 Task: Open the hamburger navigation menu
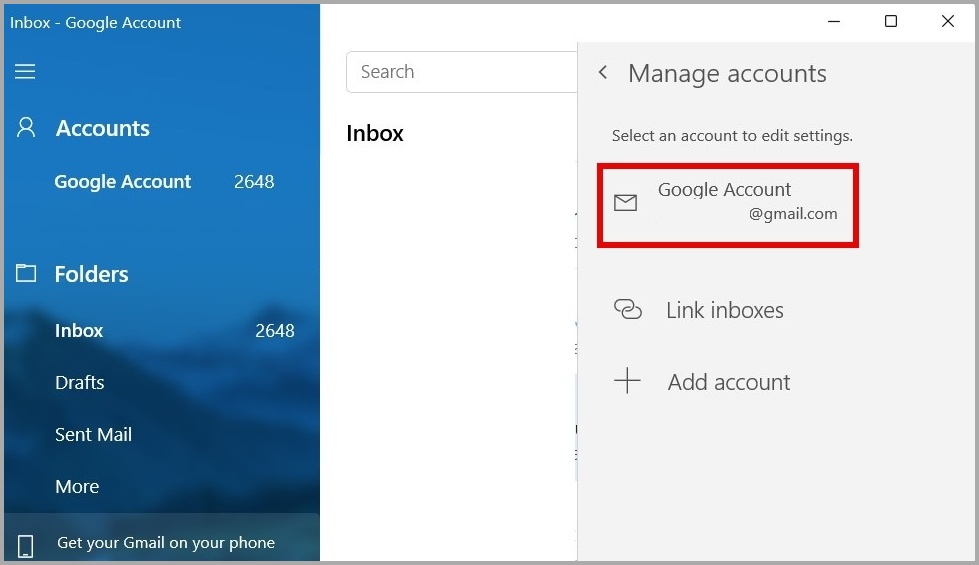25,72
